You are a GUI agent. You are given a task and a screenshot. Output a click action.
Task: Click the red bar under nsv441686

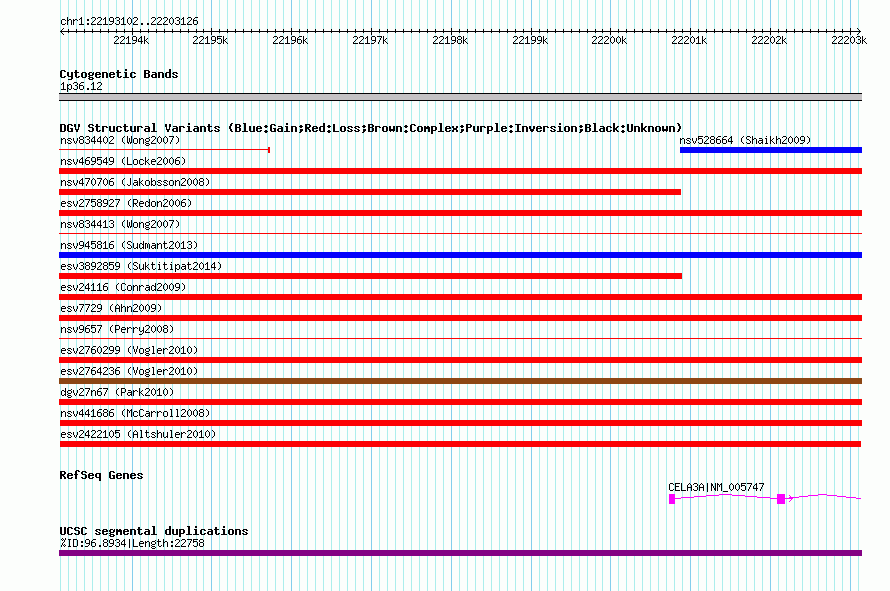pyautogui.click(x=460, y=423)
